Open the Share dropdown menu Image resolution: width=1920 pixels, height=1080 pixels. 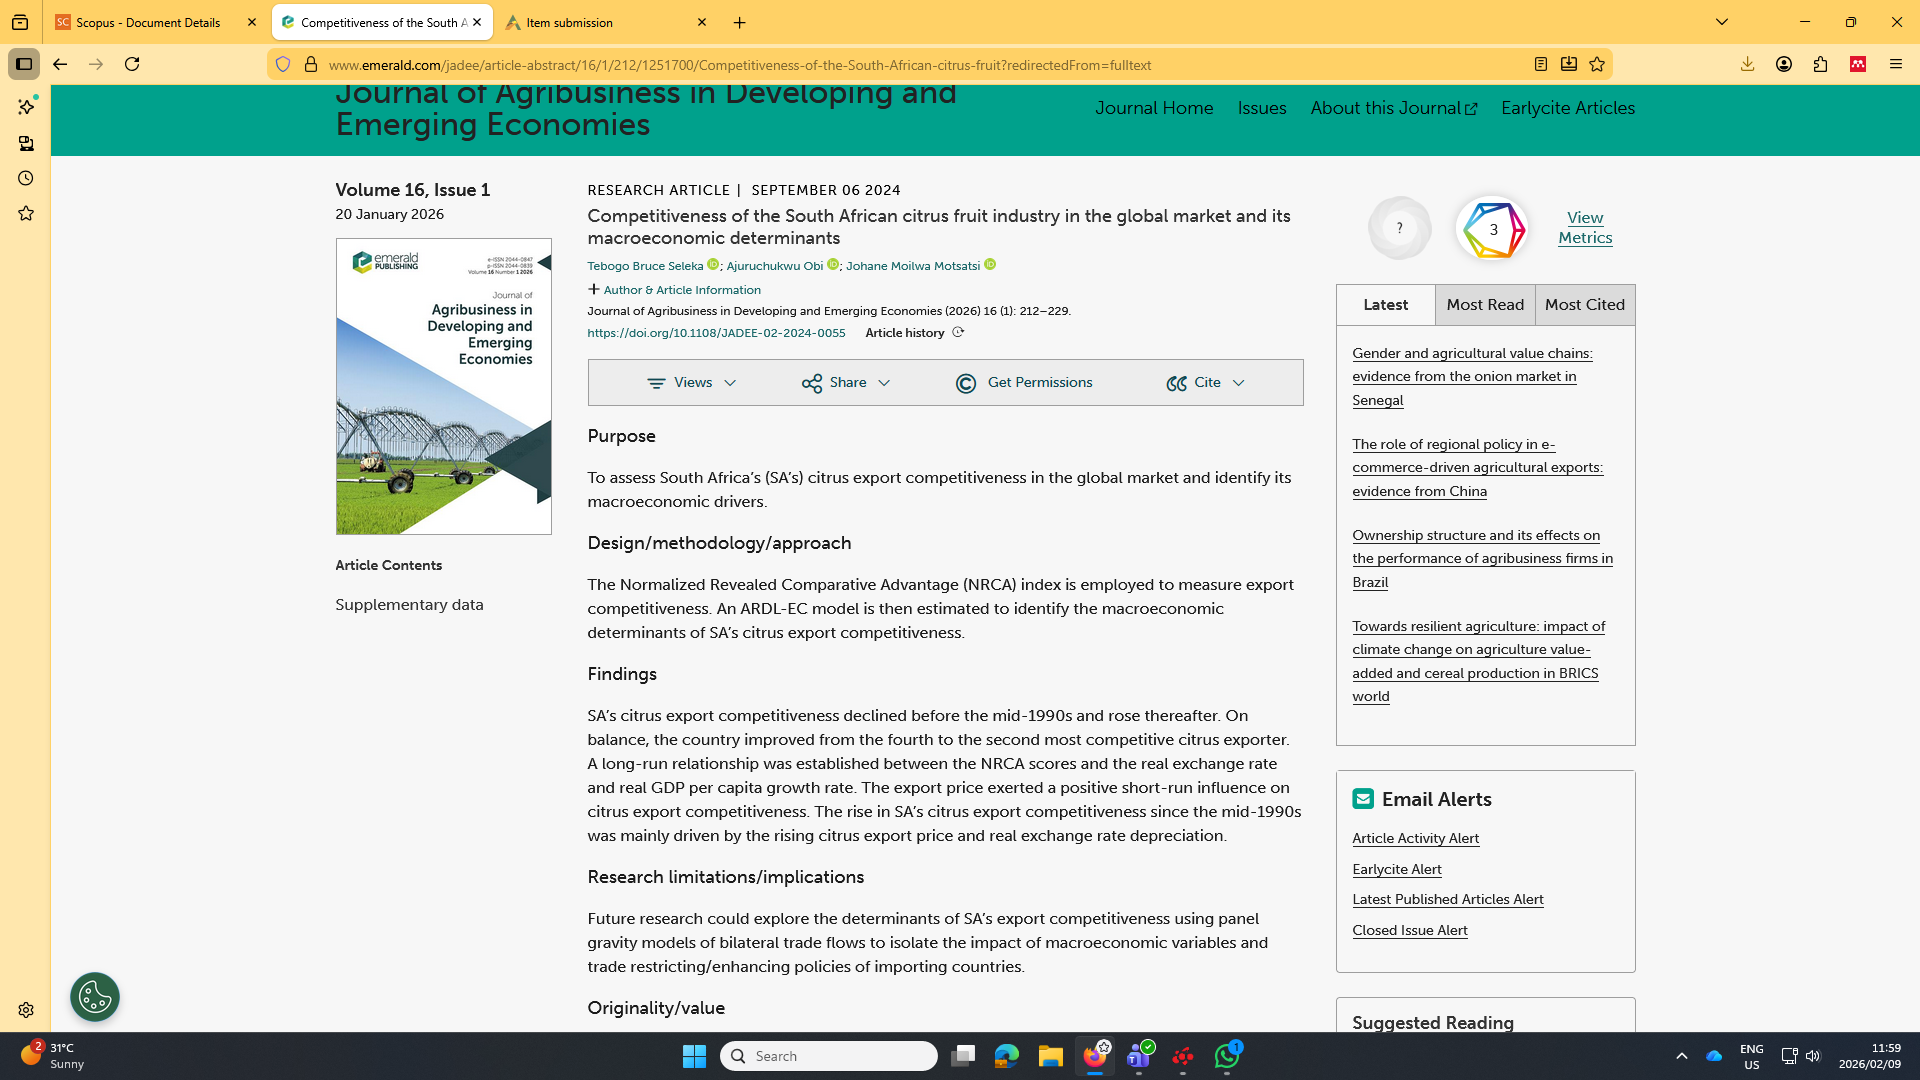coord(846,383)
